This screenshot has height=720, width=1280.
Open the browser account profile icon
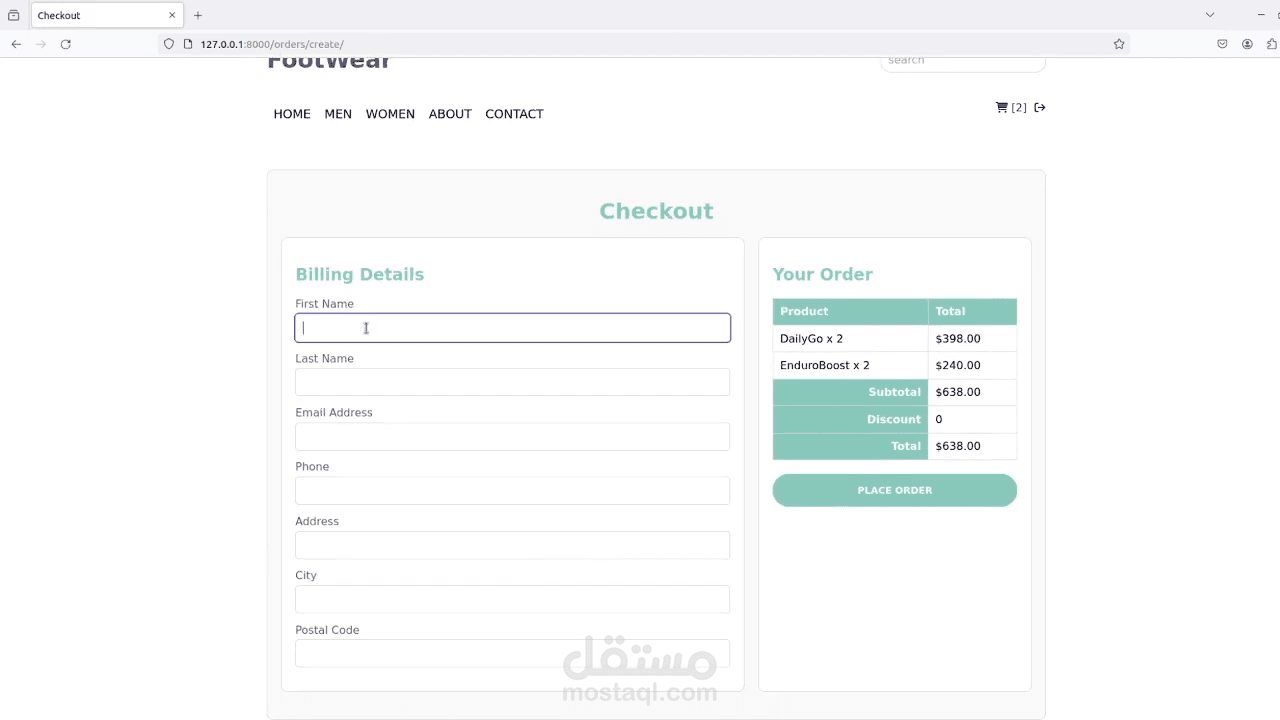point(1247,44)
